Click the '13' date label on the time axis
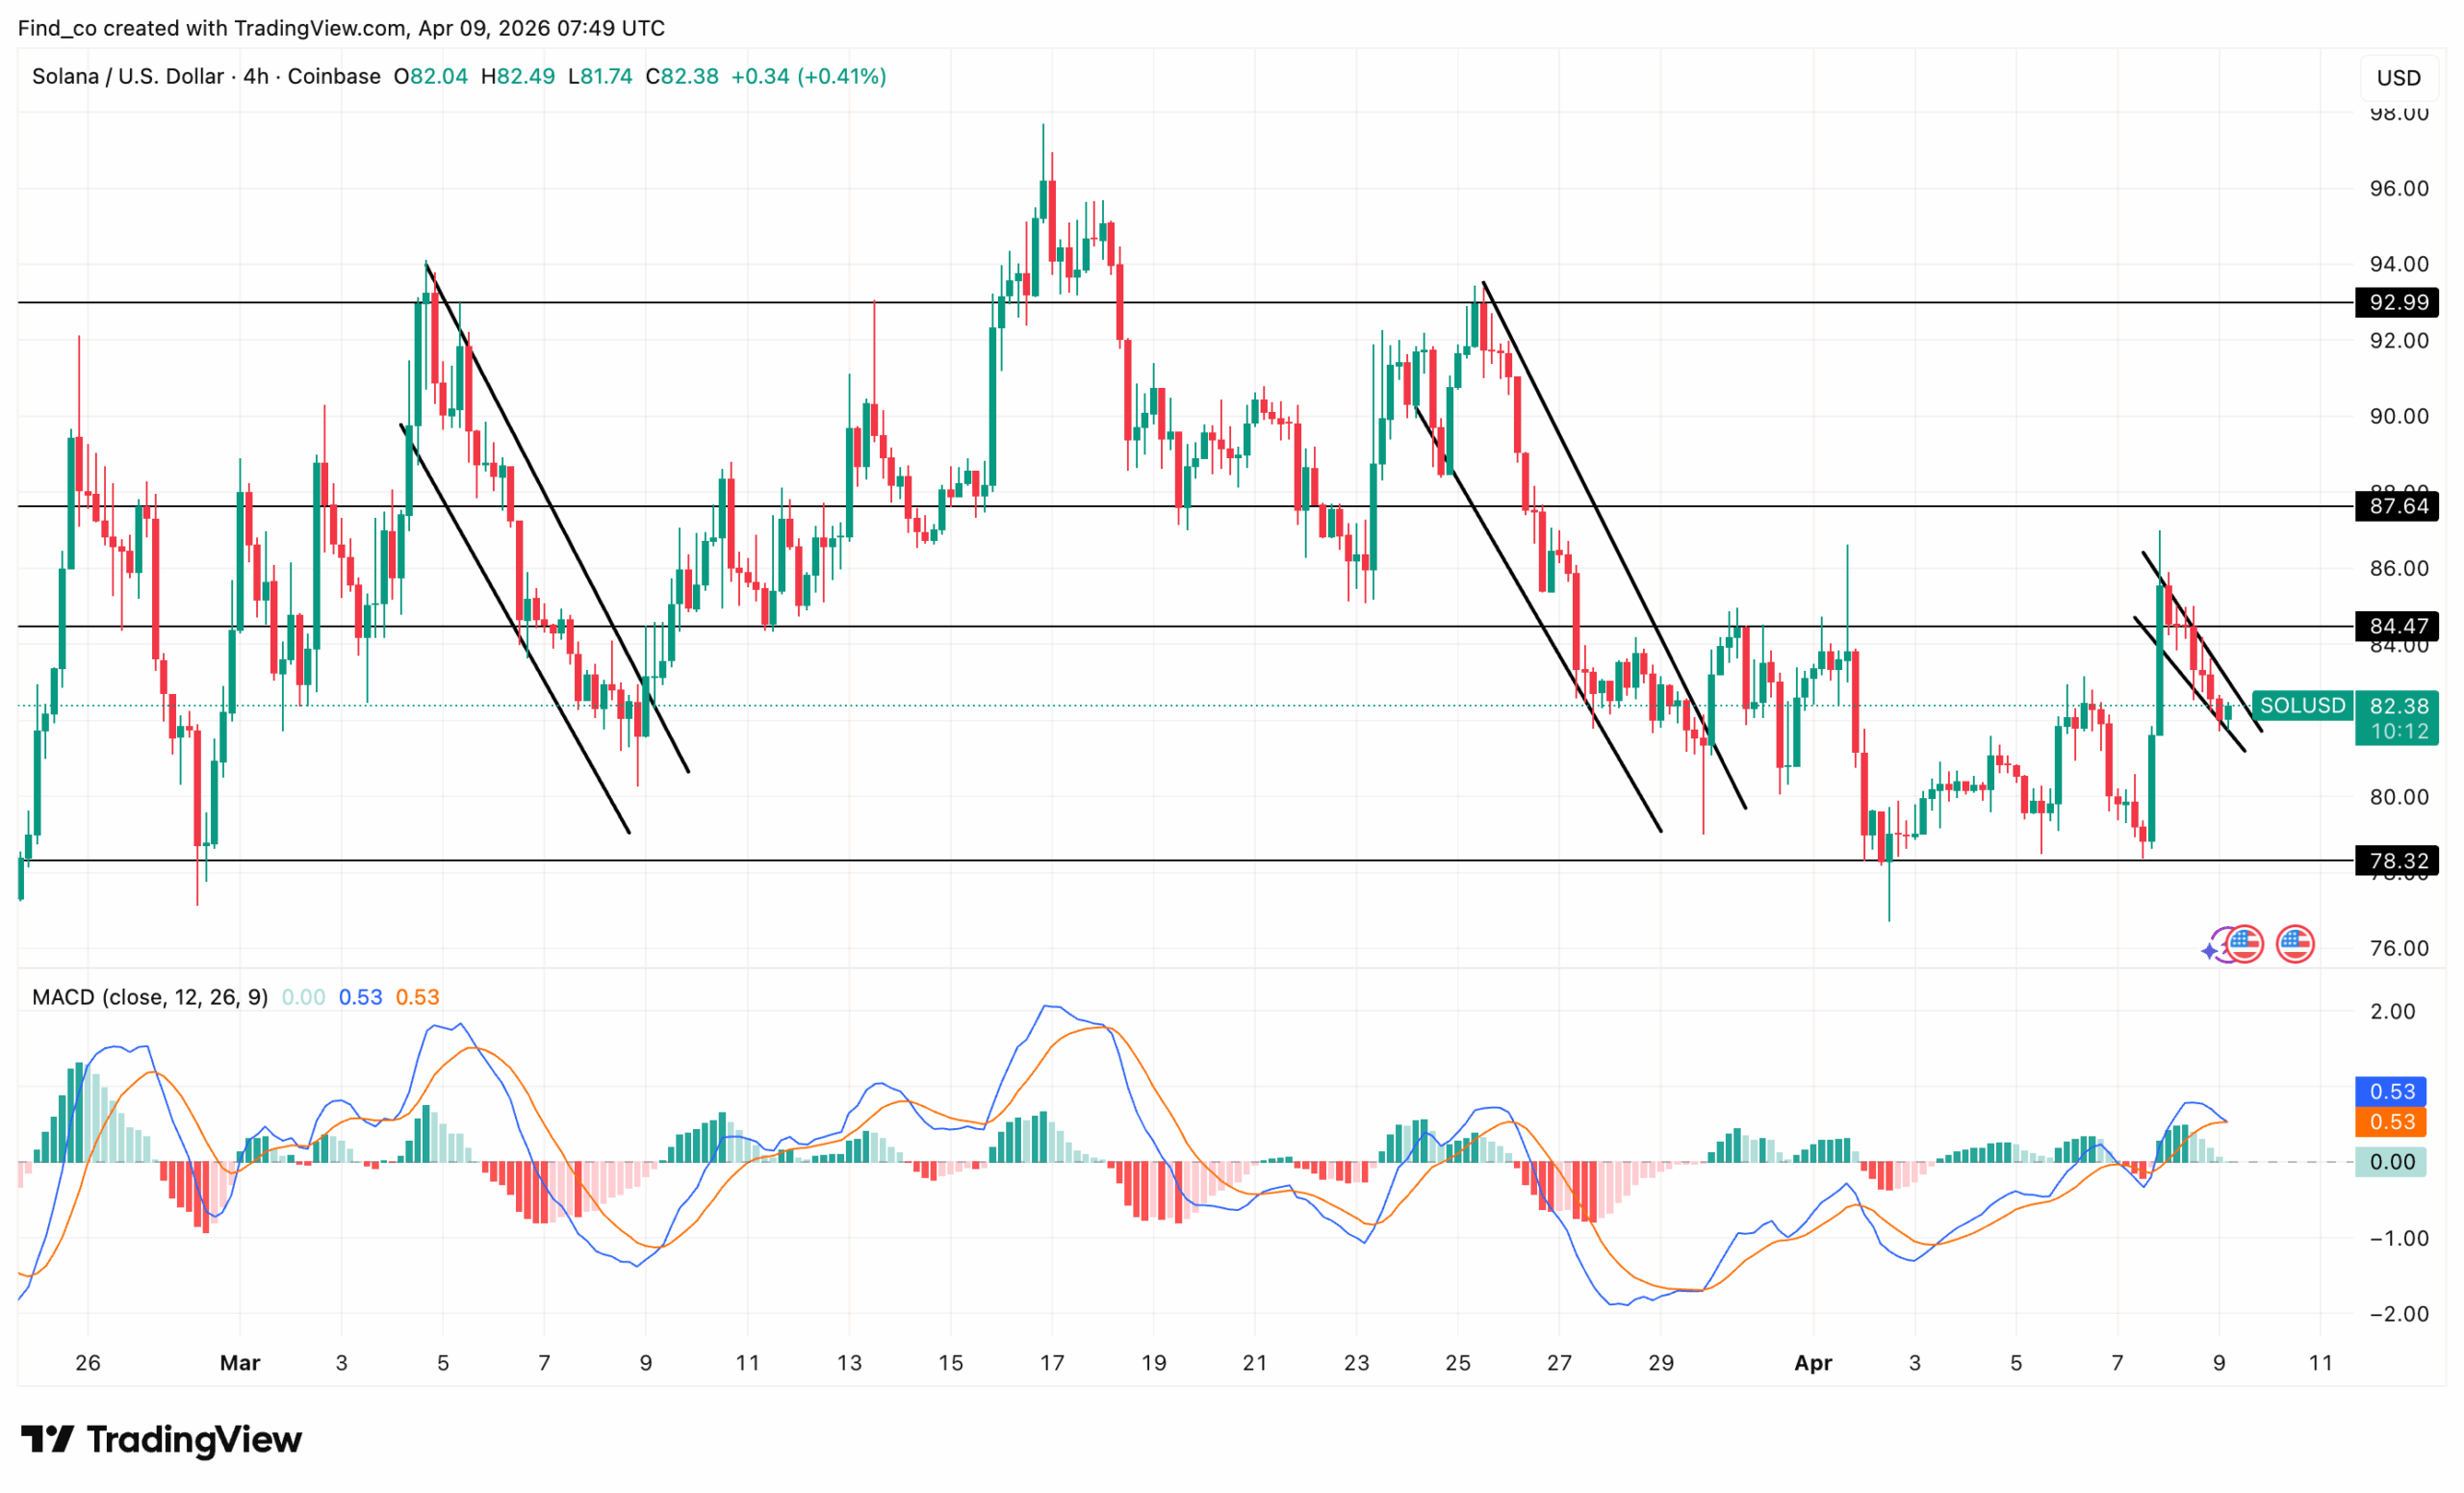Viewport: 2464px width, 1493px height. 849,1362
